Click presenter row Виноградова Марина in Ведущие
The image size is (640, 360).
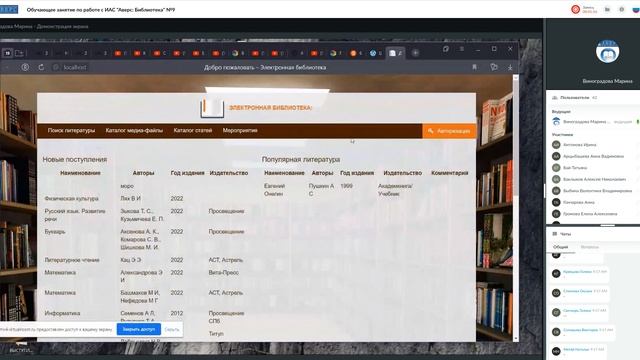click(x=593, y=122)
